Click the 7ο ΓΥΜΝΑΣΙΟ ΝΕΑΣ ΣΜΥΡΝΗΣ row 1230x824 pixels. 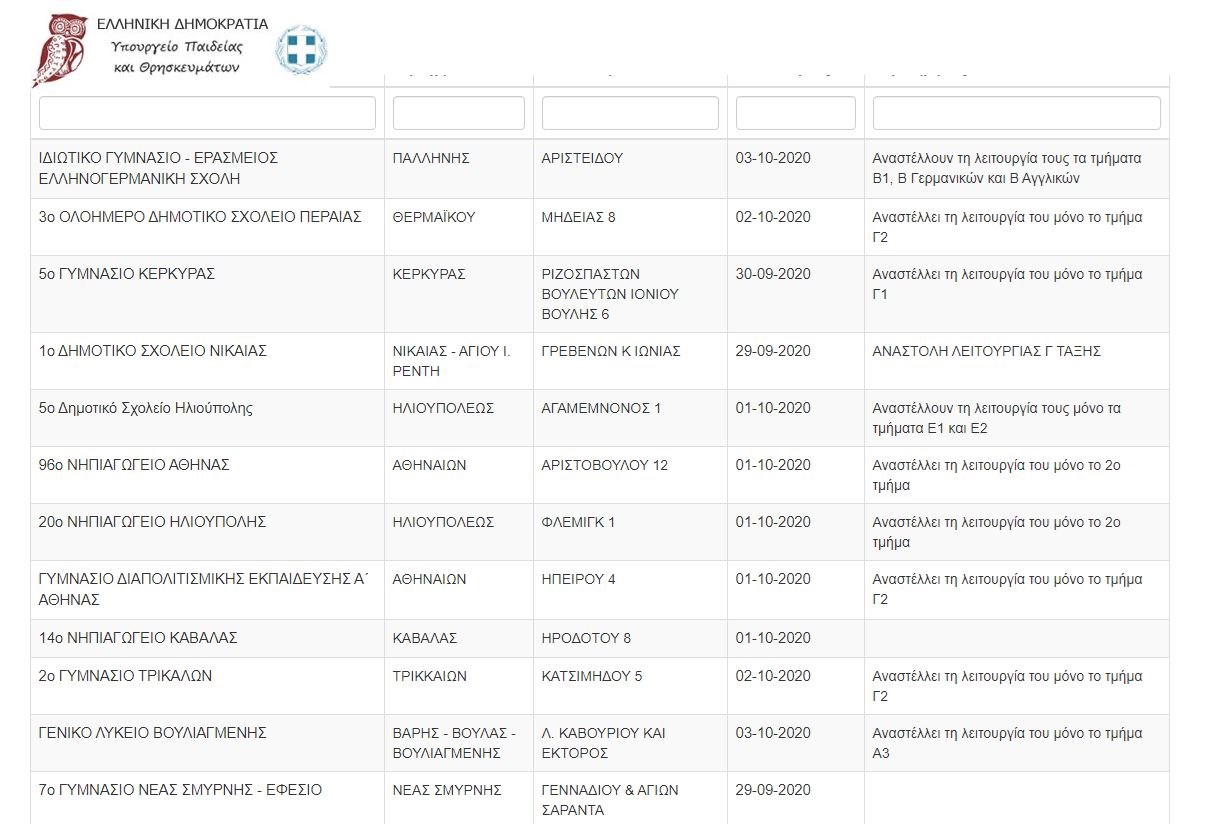pyautogui.click(x=180, y=790)
